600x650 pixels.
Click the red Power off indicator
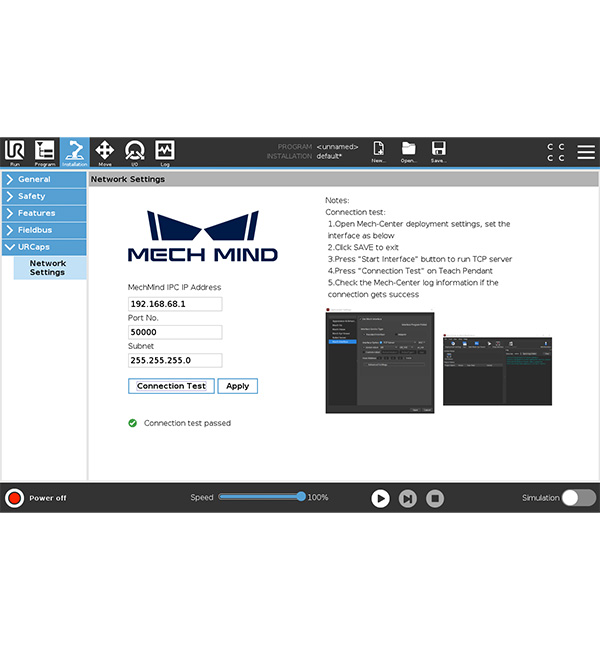[15, 498]
